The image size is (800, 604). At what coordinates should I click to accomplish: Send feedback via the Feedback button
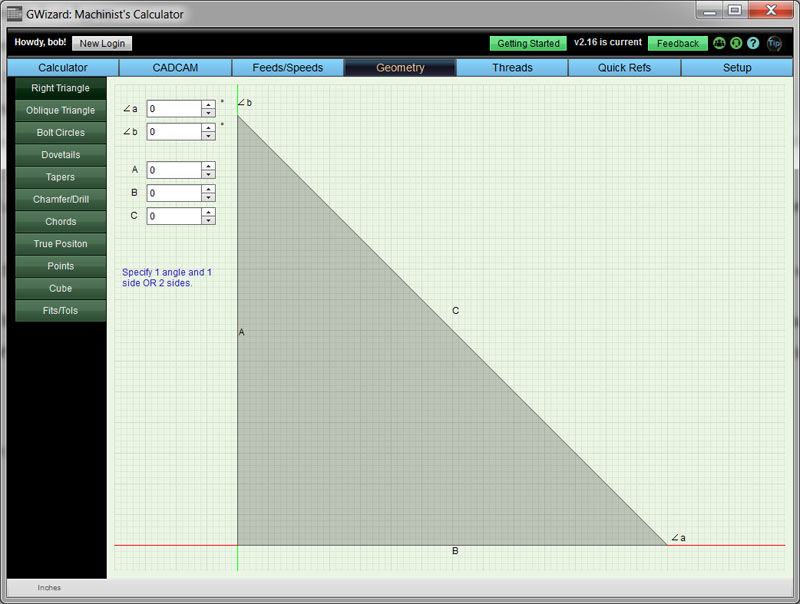(x=677, y=43)
